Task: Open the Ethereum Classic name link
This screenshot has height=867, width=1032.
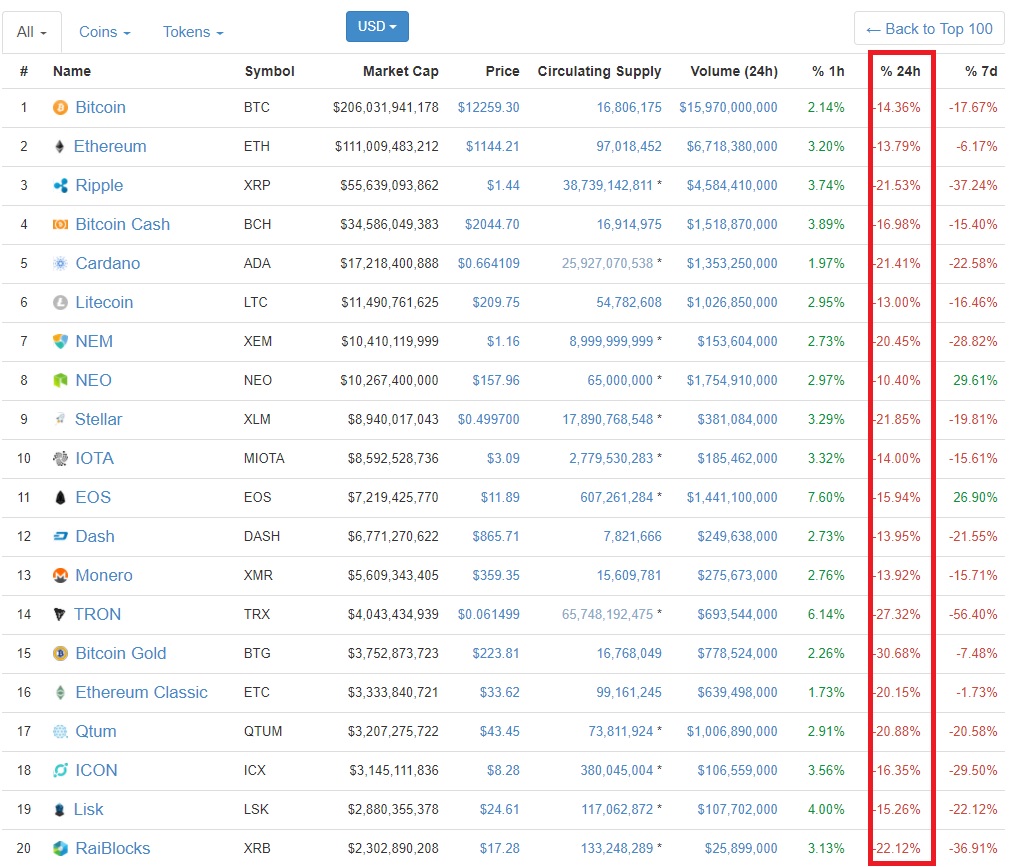Action: 141,692
